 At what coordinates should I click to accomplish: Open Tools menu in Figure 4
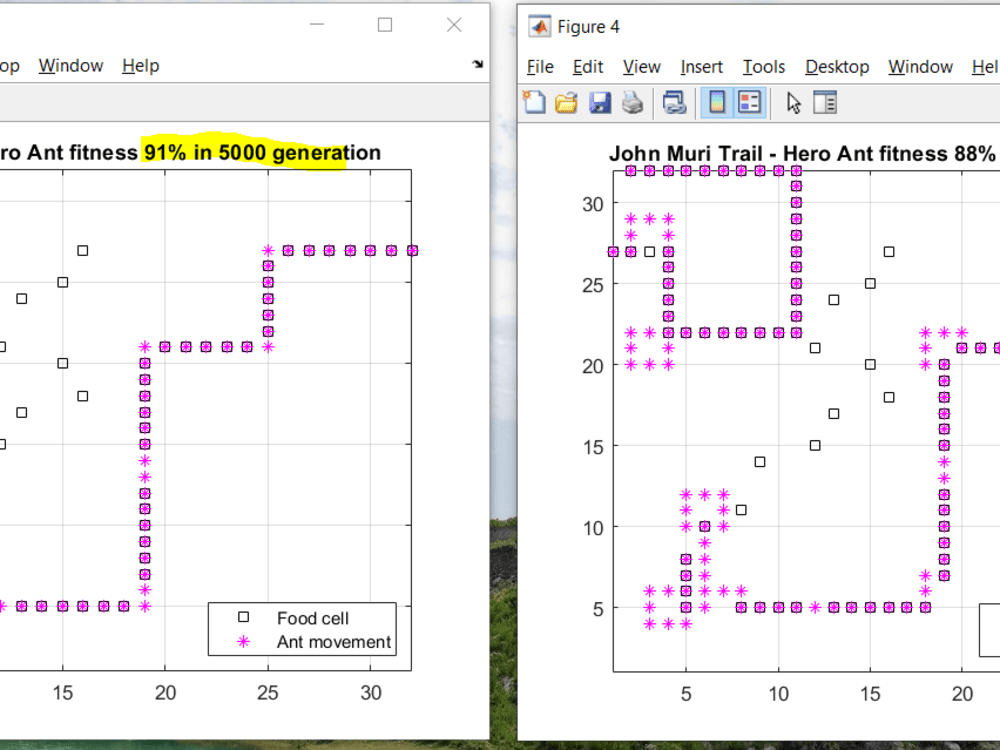click(x=763, y=66)
